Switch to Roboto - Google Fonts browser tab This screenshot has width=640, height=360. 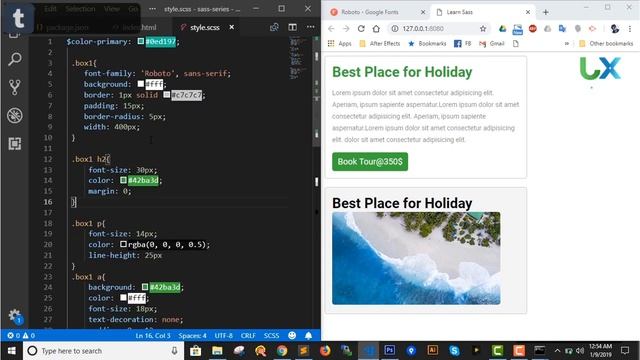coord(378,12)
